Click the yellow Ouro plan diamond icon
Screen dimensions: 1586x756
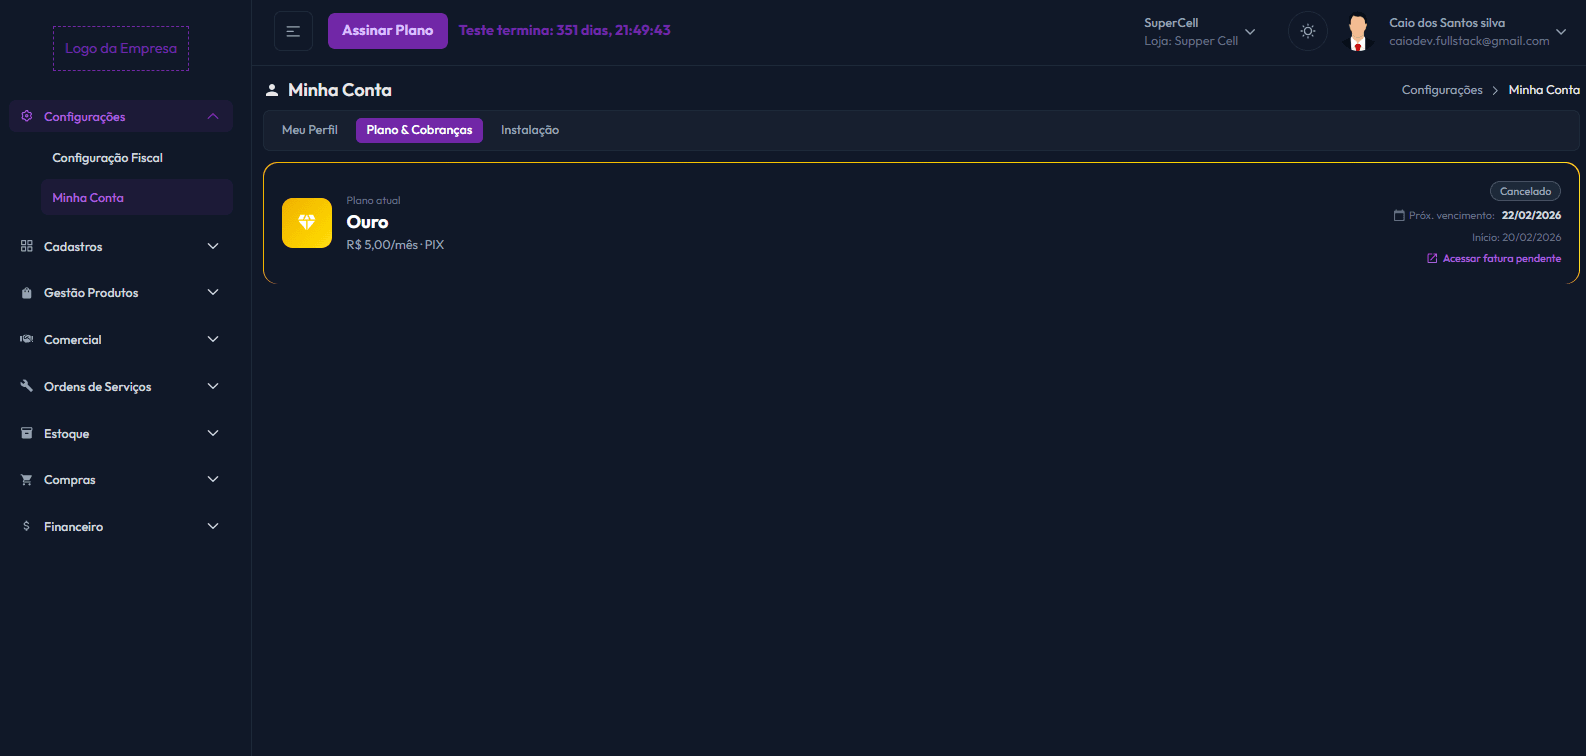click(x=307, y=223)
